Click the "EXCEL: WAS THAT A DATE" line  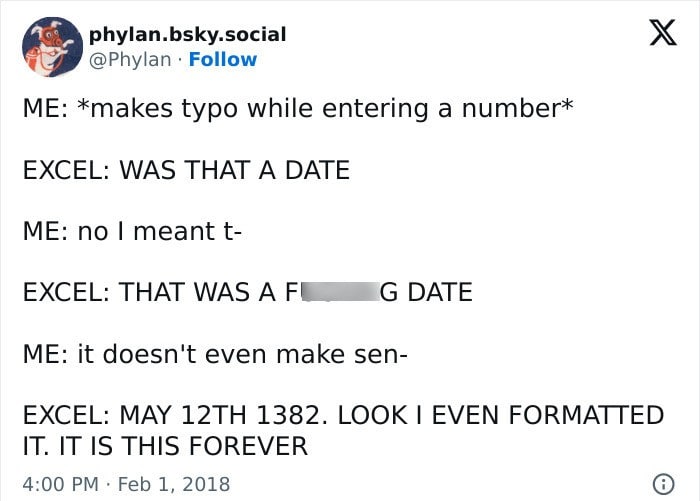click(x=186, y=170)
